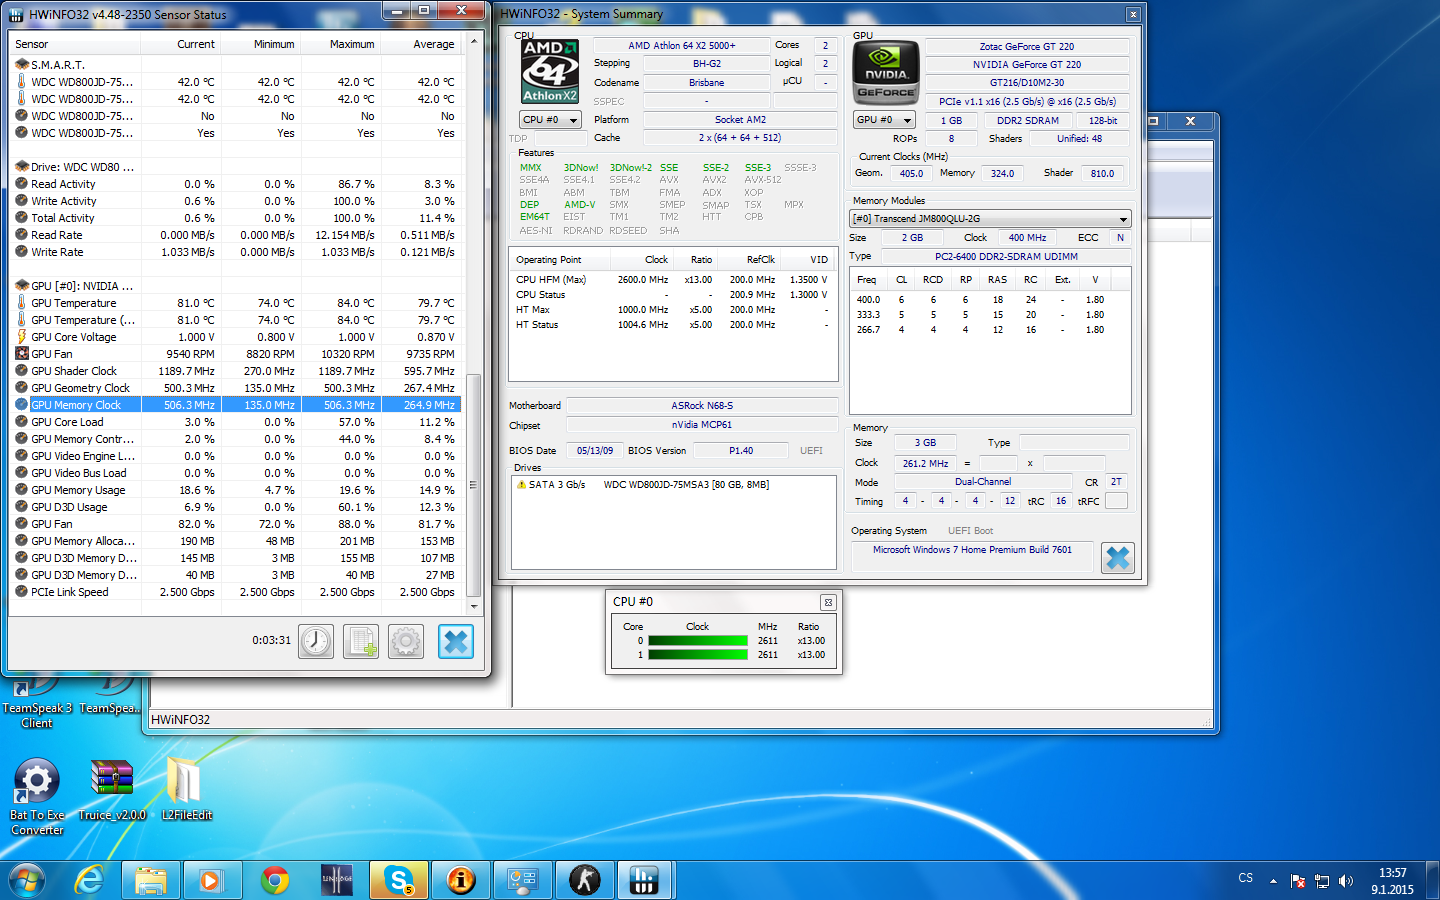Image resolution: width=1440 pixels, height=900 pixels.
Task: Click the volume speaker tray icon
Action: pos(1346,881)
